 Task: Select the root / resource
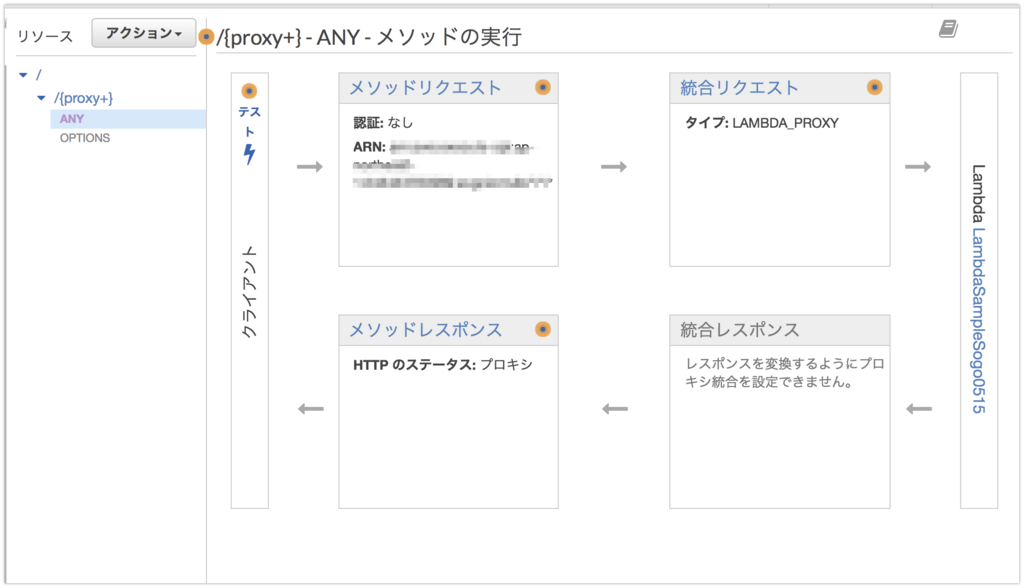pyautogui.click(x=39, y=75)
